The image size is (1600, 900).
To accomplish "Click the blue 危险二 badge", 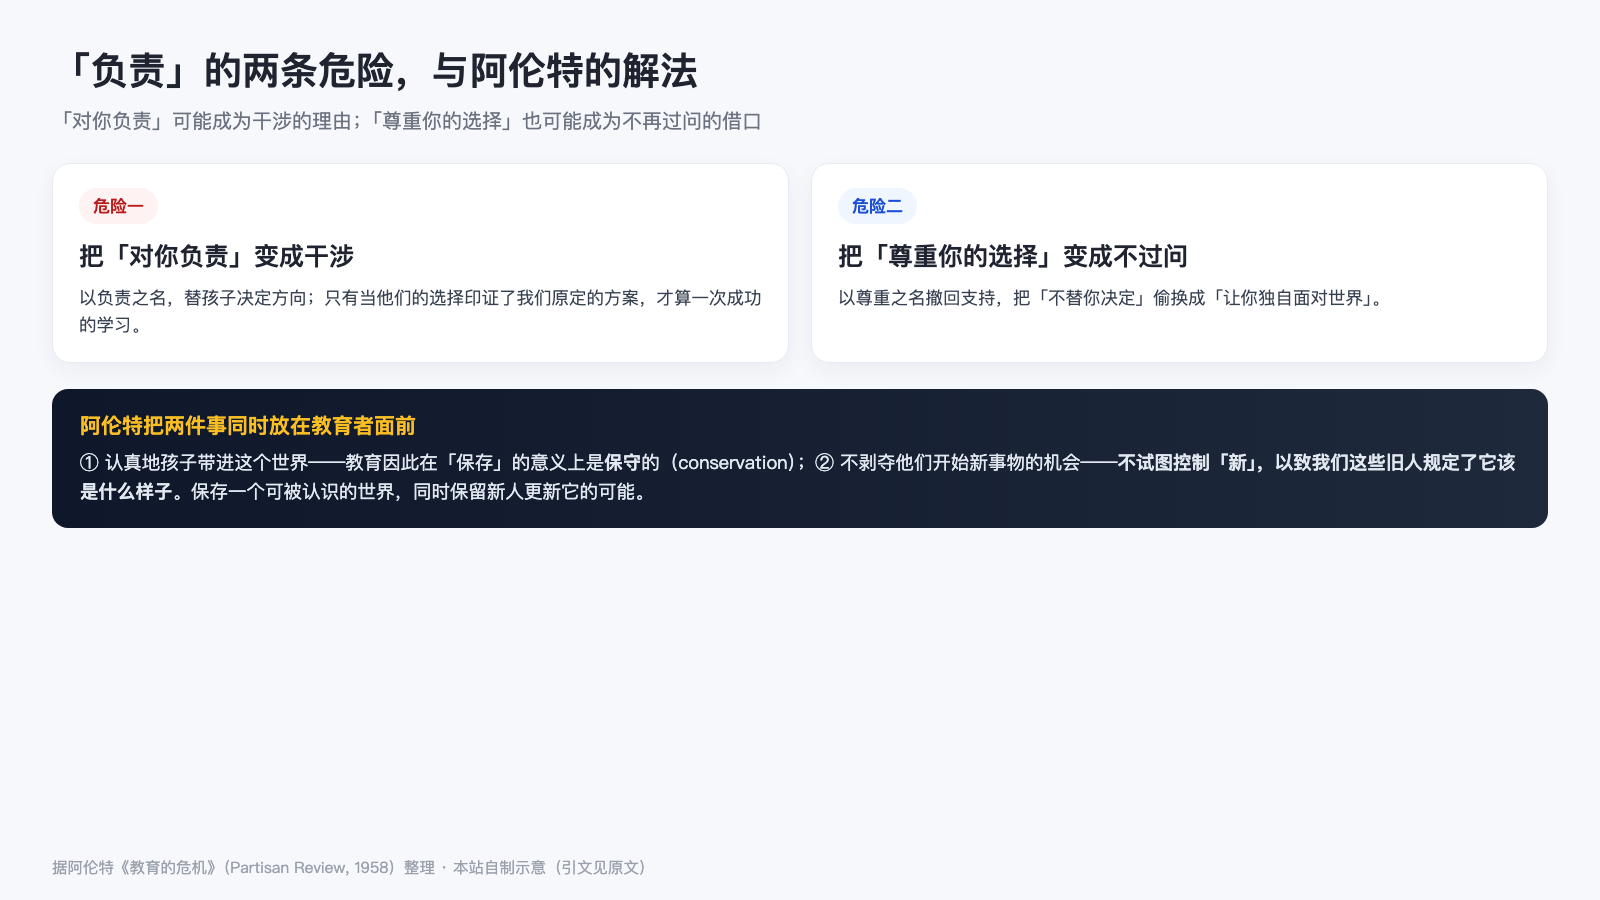I will 877,206.
